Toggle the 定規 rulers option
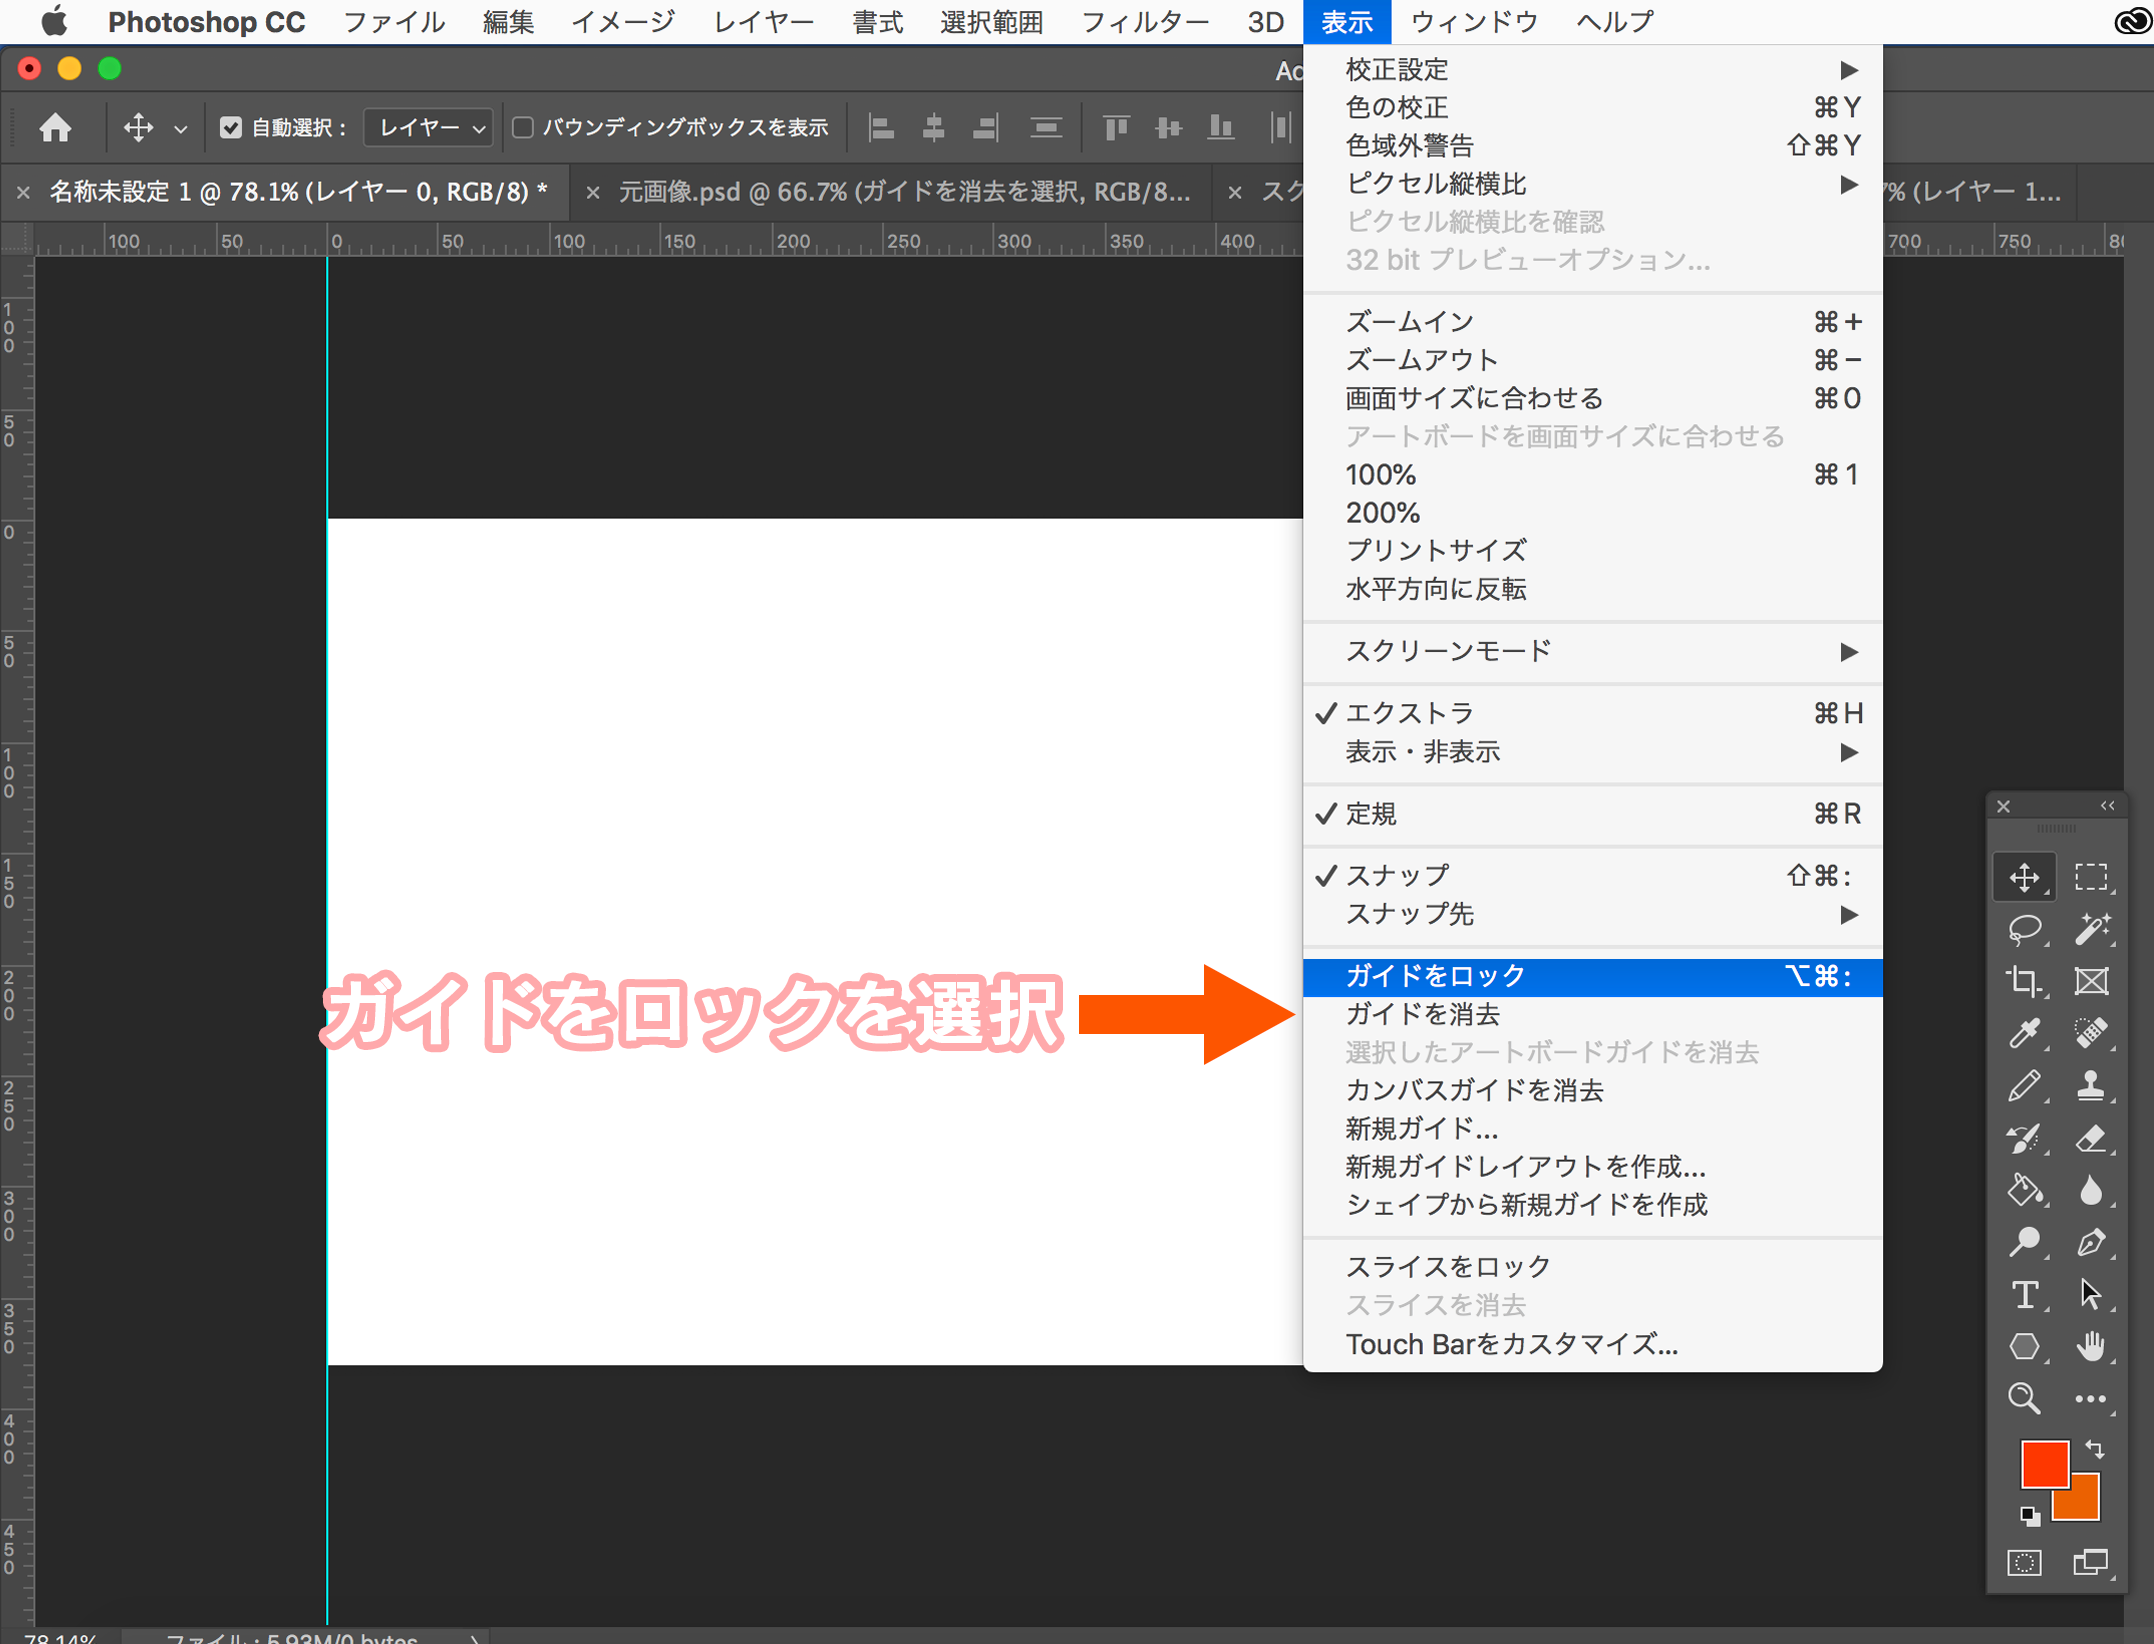Image resolution: width=2154 pixels, height=1644 pixels. 1592,814
